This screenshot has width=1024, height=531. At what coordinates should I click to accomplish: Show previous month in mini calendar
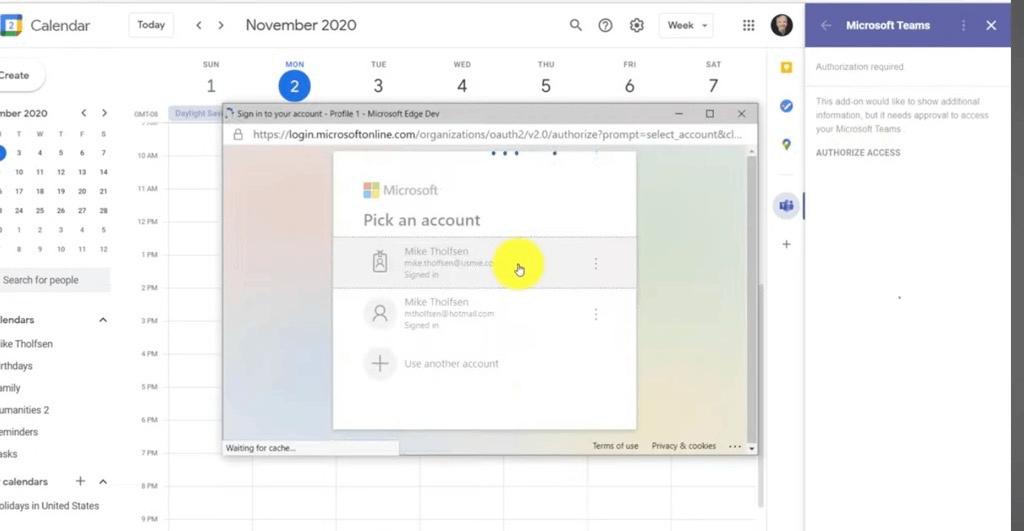click(x=84, y=113)
